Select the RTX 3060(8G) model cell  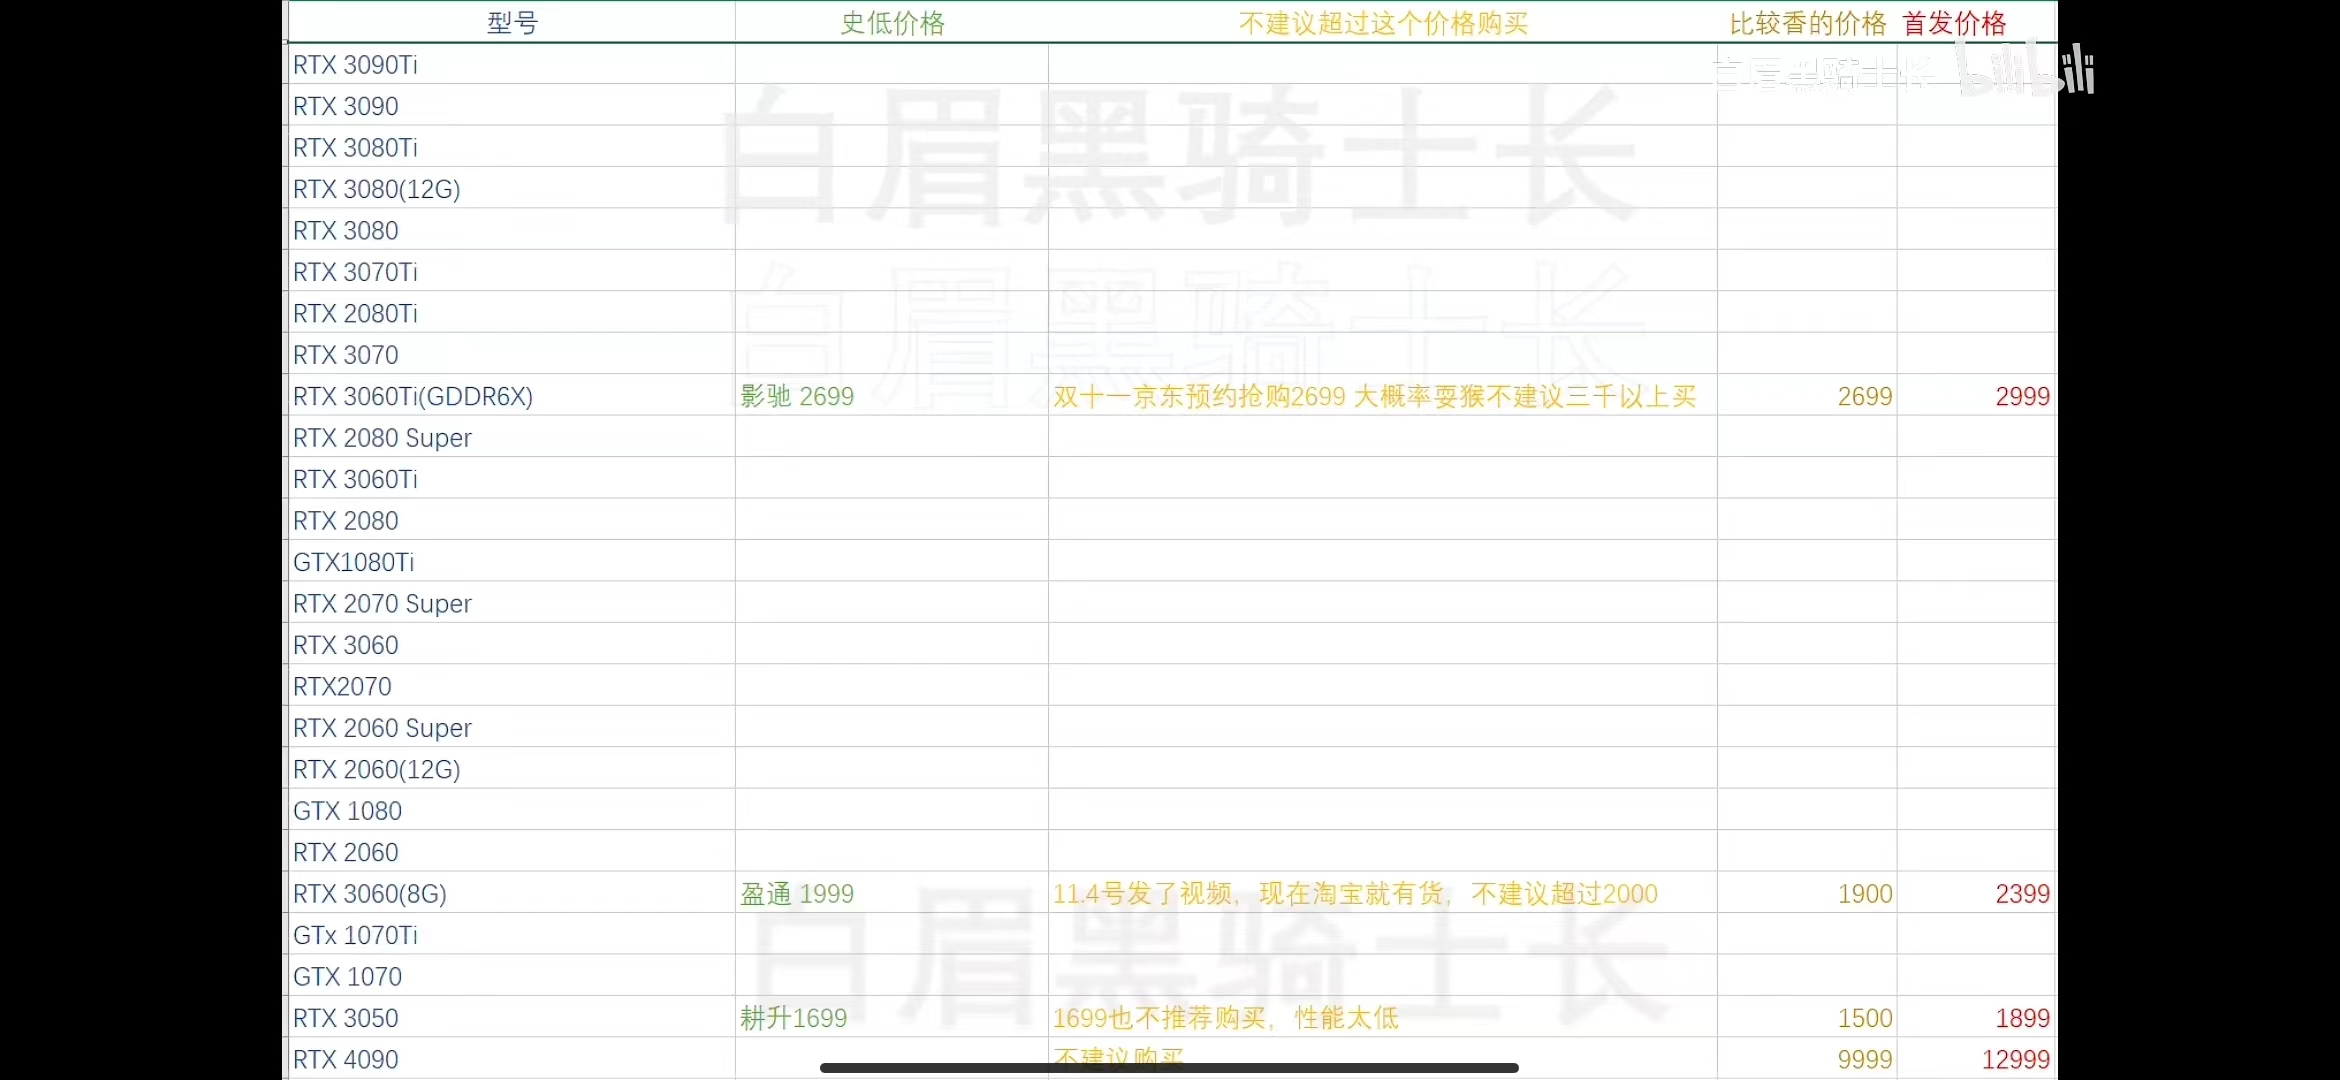370,894
